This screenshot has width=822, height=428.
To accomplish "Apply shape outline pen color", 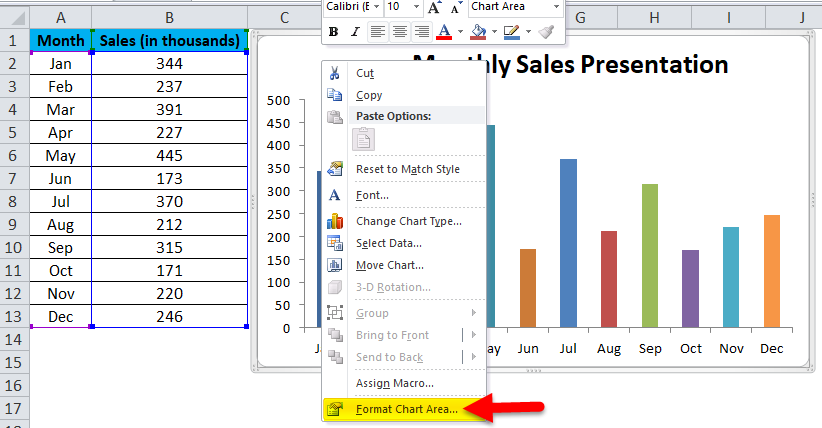I will (x=512, y=32).
